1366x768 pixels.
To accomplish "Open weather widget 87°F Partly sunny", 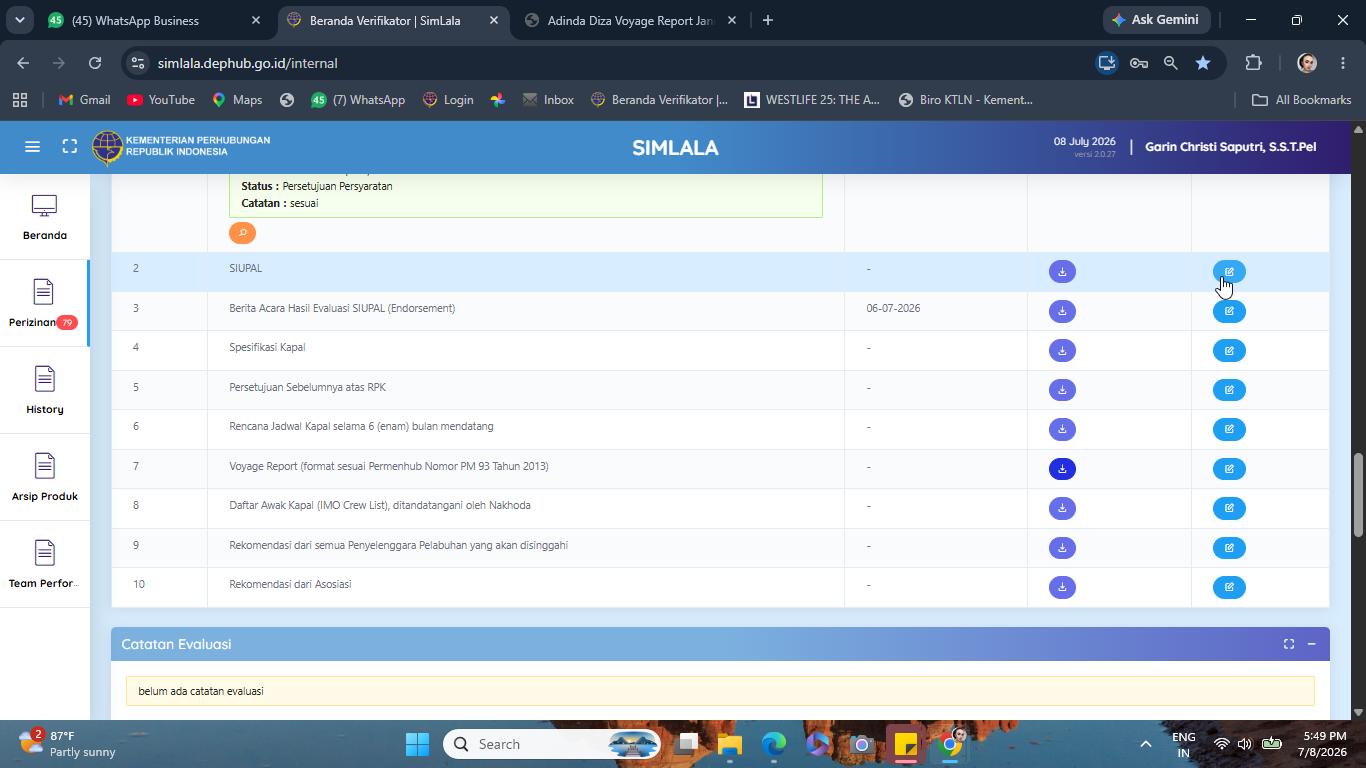I will (x=67, y=744).
